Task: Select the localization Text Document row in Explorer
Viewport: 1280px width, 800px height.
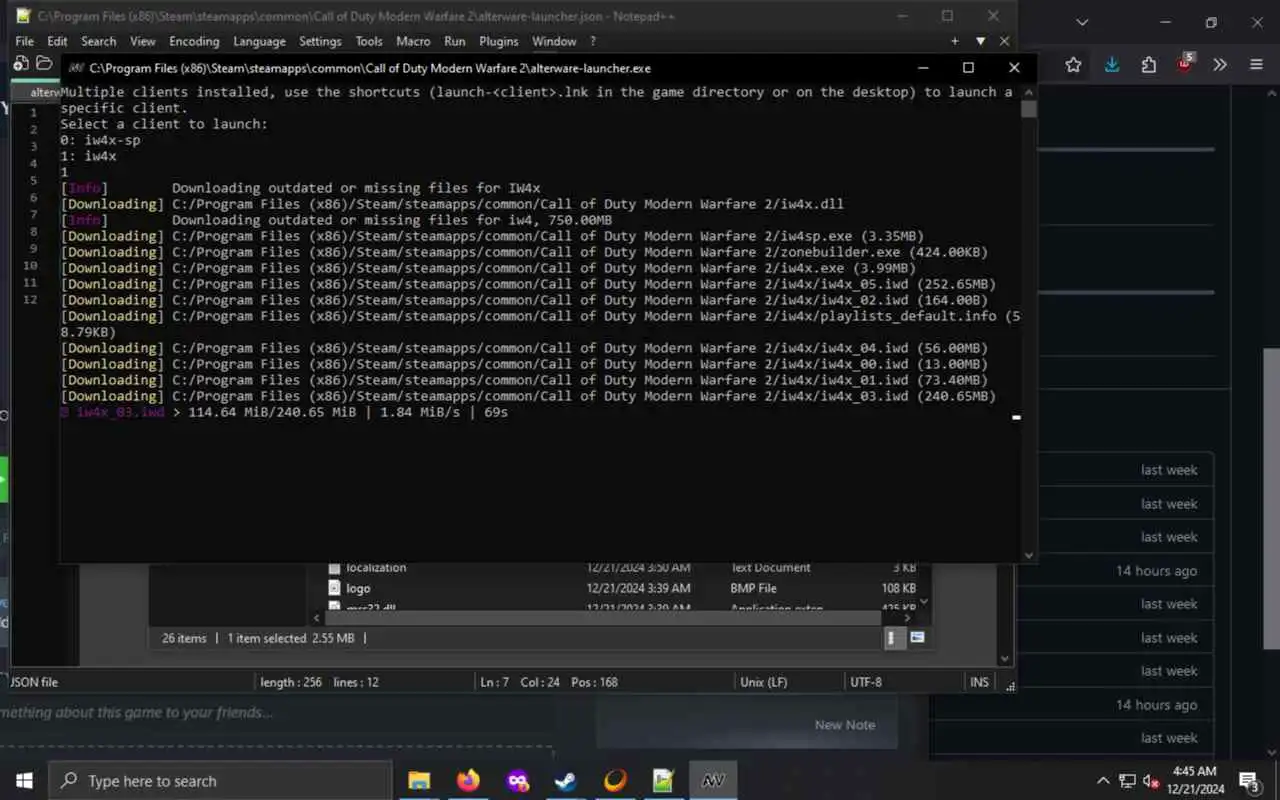Action: pos(624,568)
